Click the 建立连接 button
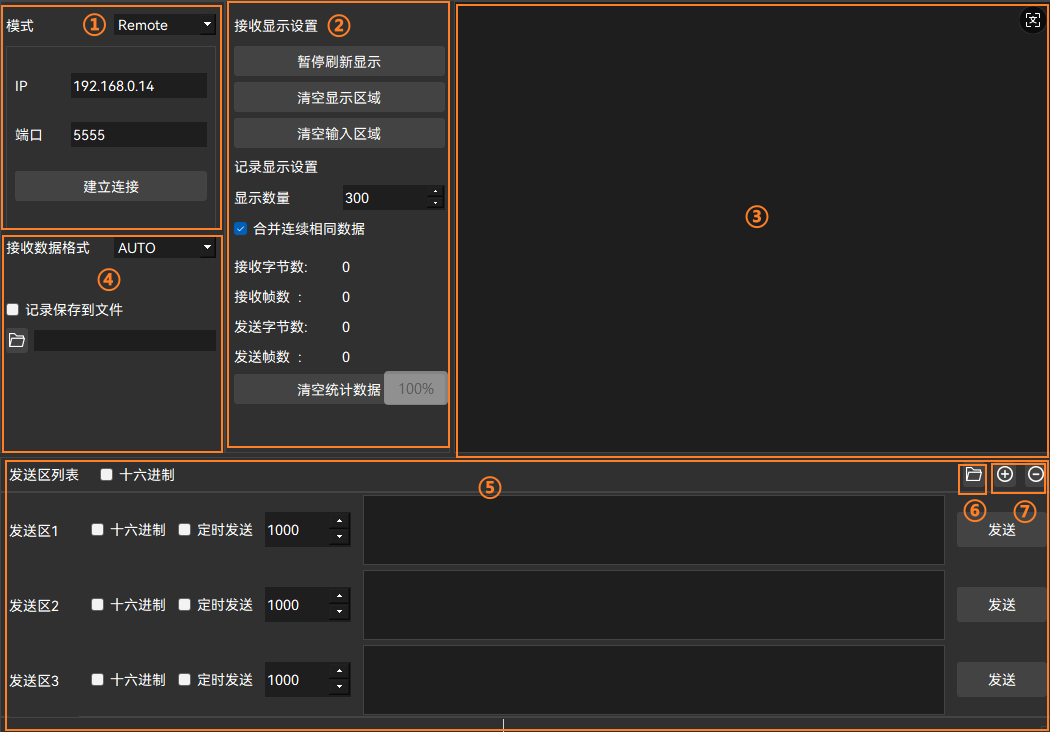1050x732 pixels. (x=111, y=187)
